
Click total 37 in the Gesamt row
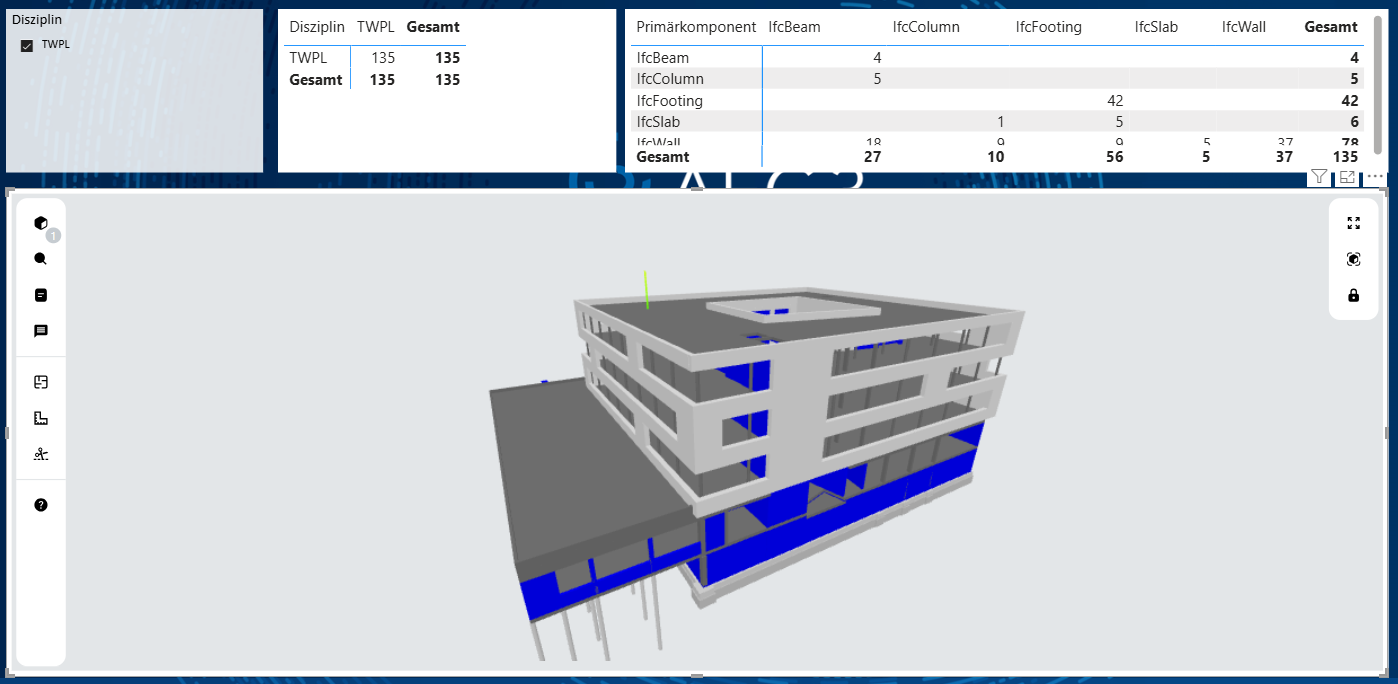(x=1284, y=157)
